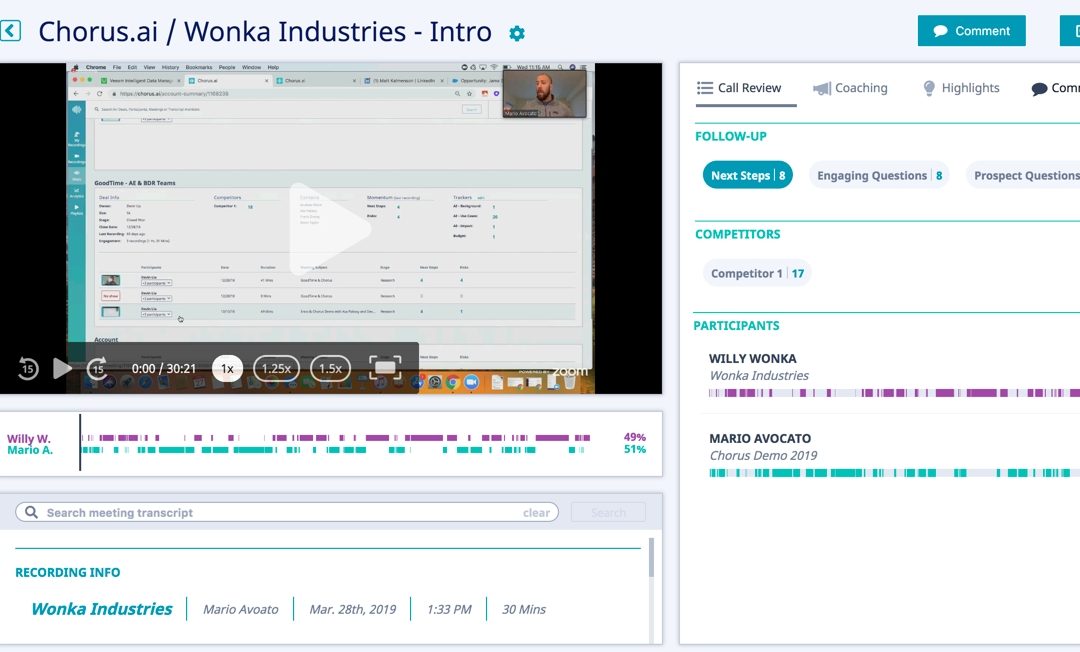The width and height of the screenshot is (1080, 652).
Task: Click the transcript panel scrollbar
Action: [652, 558]
